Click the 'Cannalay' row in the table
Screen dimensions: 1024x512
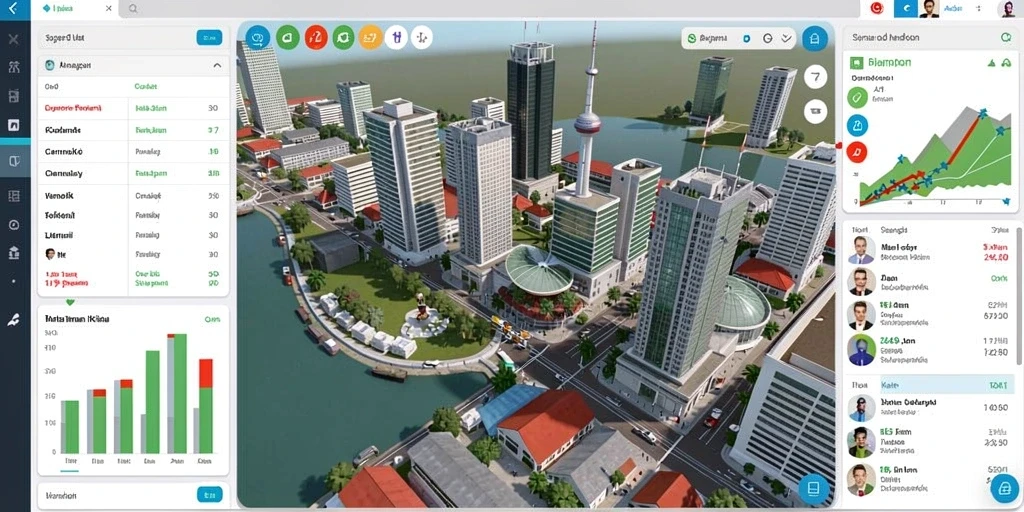[x=134, y=174]
